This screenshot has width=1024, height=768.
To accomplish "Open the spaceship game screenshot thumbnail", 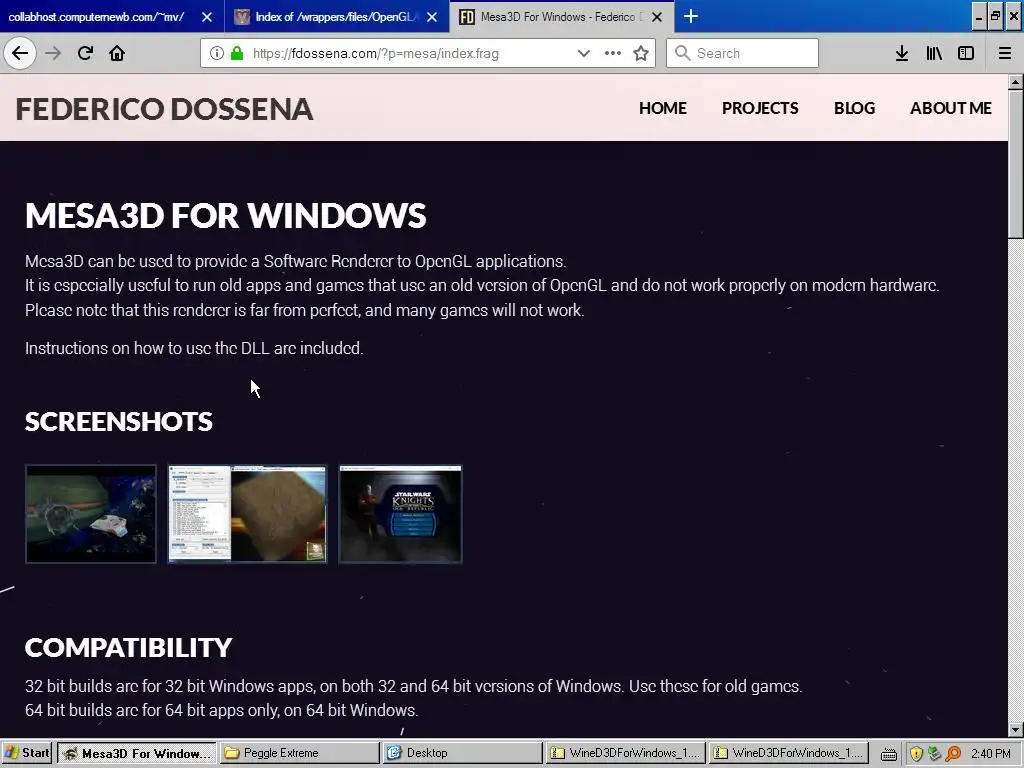I will coord(91,514).
